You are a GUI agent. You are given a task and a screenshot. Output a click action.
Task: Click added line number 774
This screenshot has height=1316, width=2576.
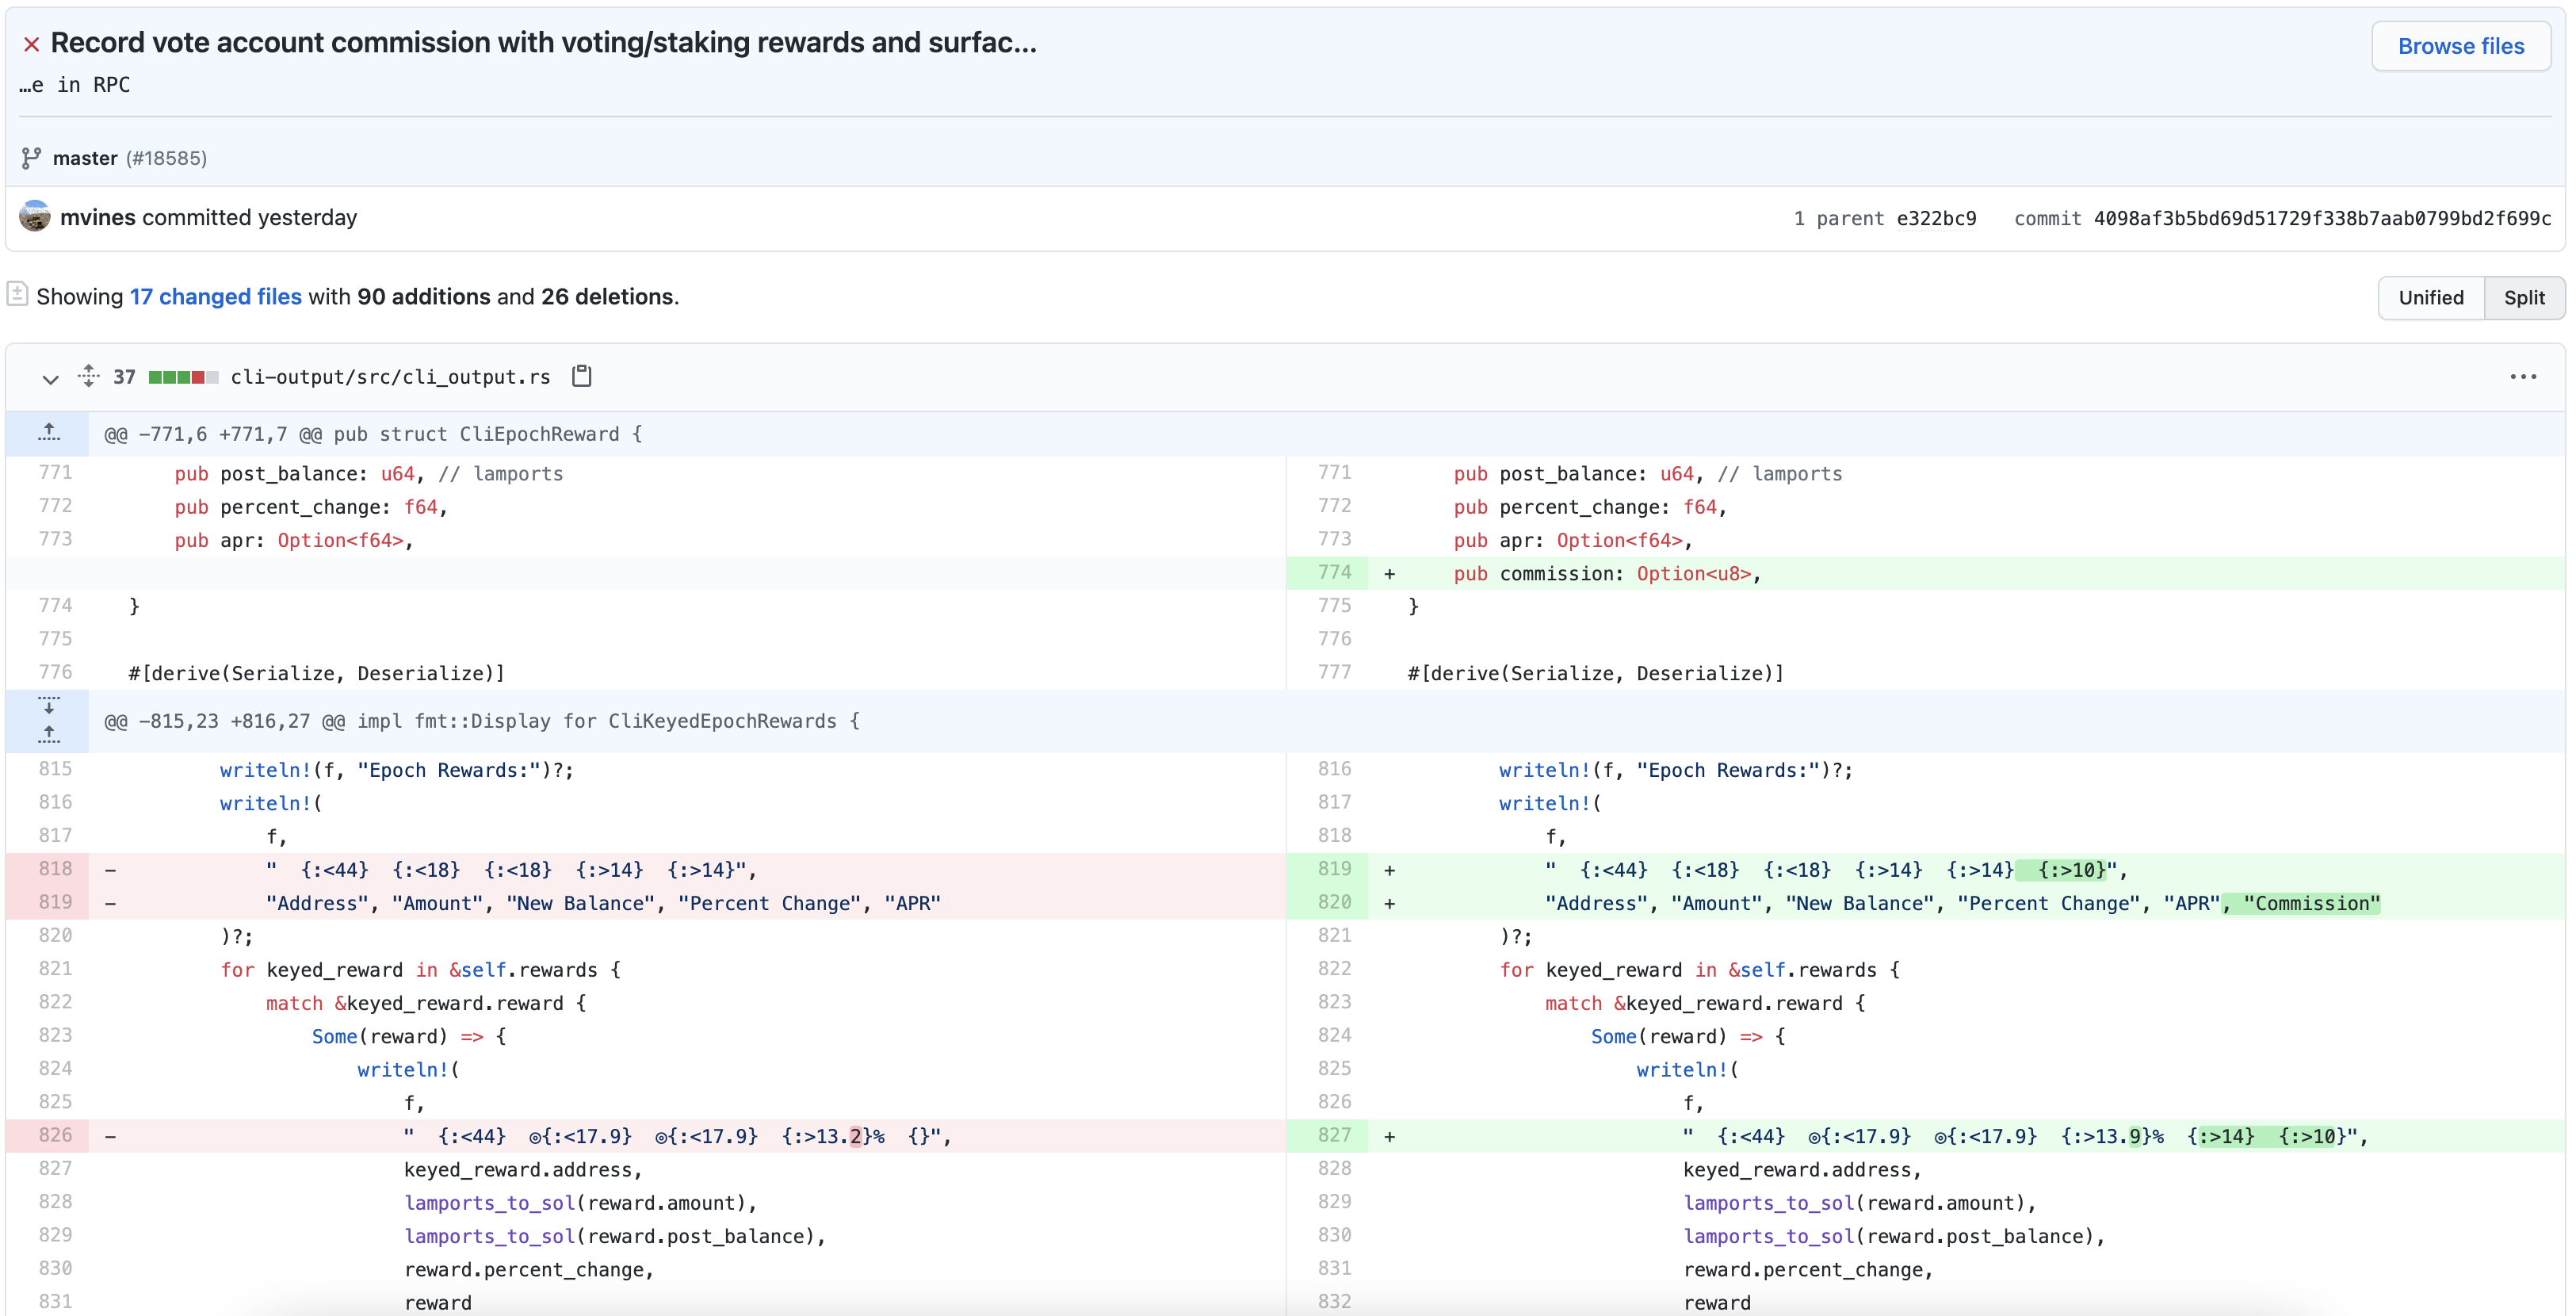1334,572
